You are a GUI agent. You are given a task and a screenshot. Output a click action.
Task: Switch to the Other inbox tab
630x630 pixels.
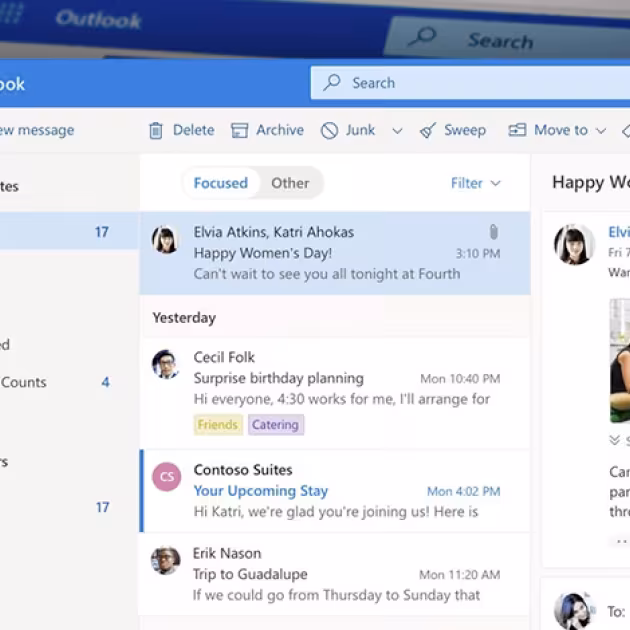tap(290, 183)
